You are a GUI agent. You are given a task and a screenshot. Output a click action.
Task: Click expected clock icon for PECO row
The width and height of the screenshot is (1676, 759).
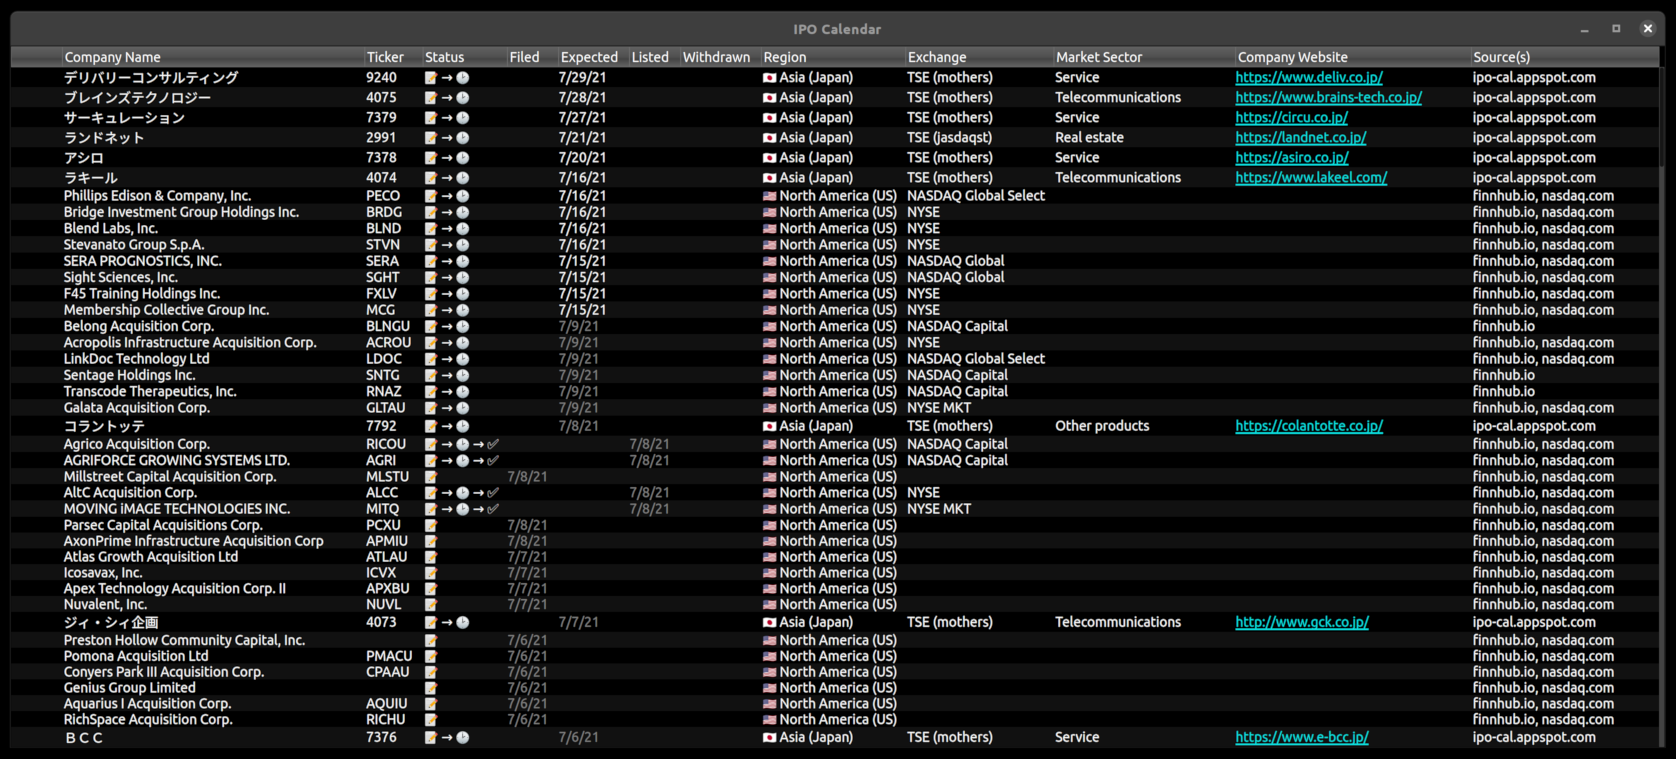[462, 196]
